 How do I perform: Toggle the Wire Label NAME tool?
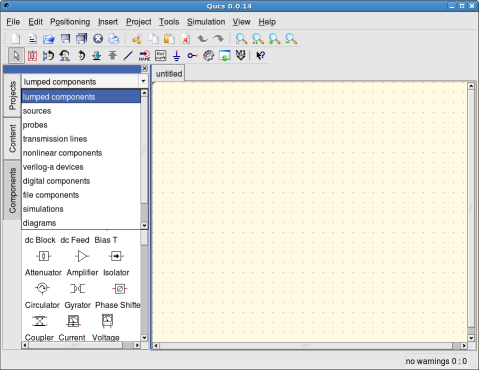pos(144,55)
